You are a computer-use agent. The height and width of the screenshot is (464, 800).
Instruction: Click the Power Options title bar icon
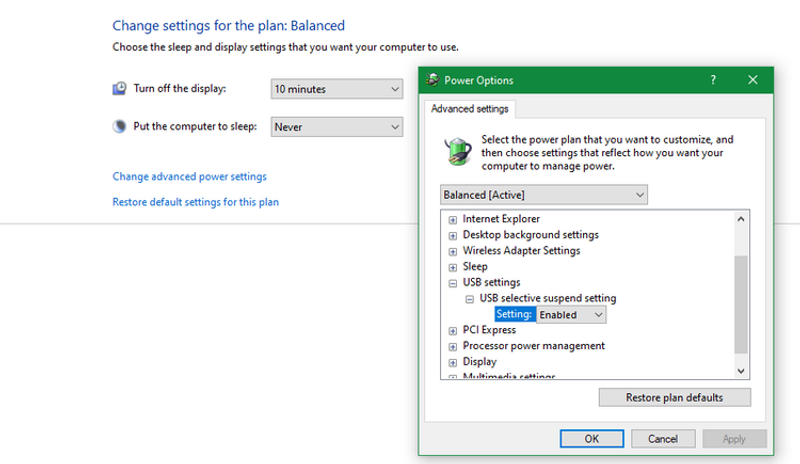[x=431, y=80]
